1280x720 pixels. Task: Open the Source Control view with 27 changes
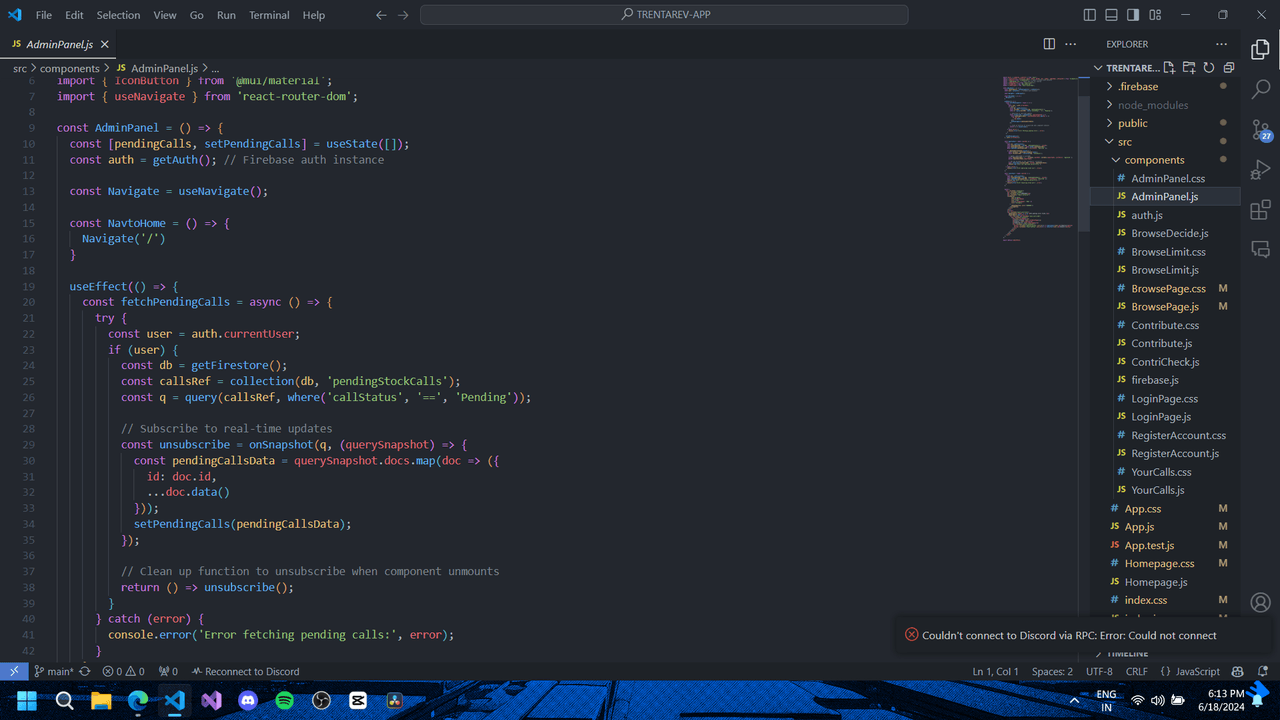[x=1260, y=129]
